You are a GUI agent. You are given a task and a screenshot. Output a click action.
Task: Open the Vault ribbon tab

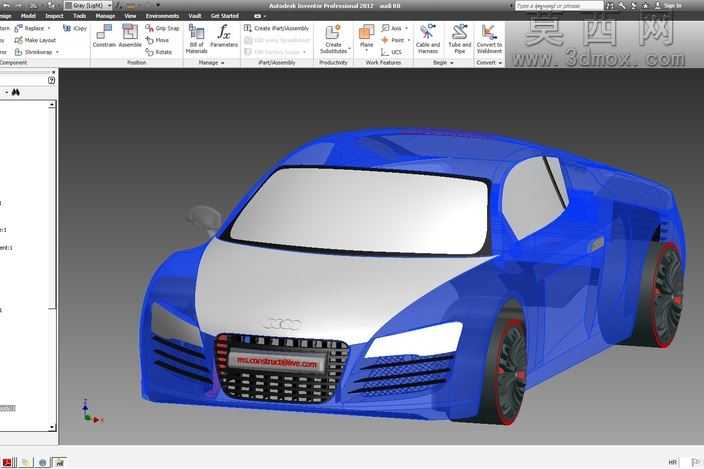point(195,16)
